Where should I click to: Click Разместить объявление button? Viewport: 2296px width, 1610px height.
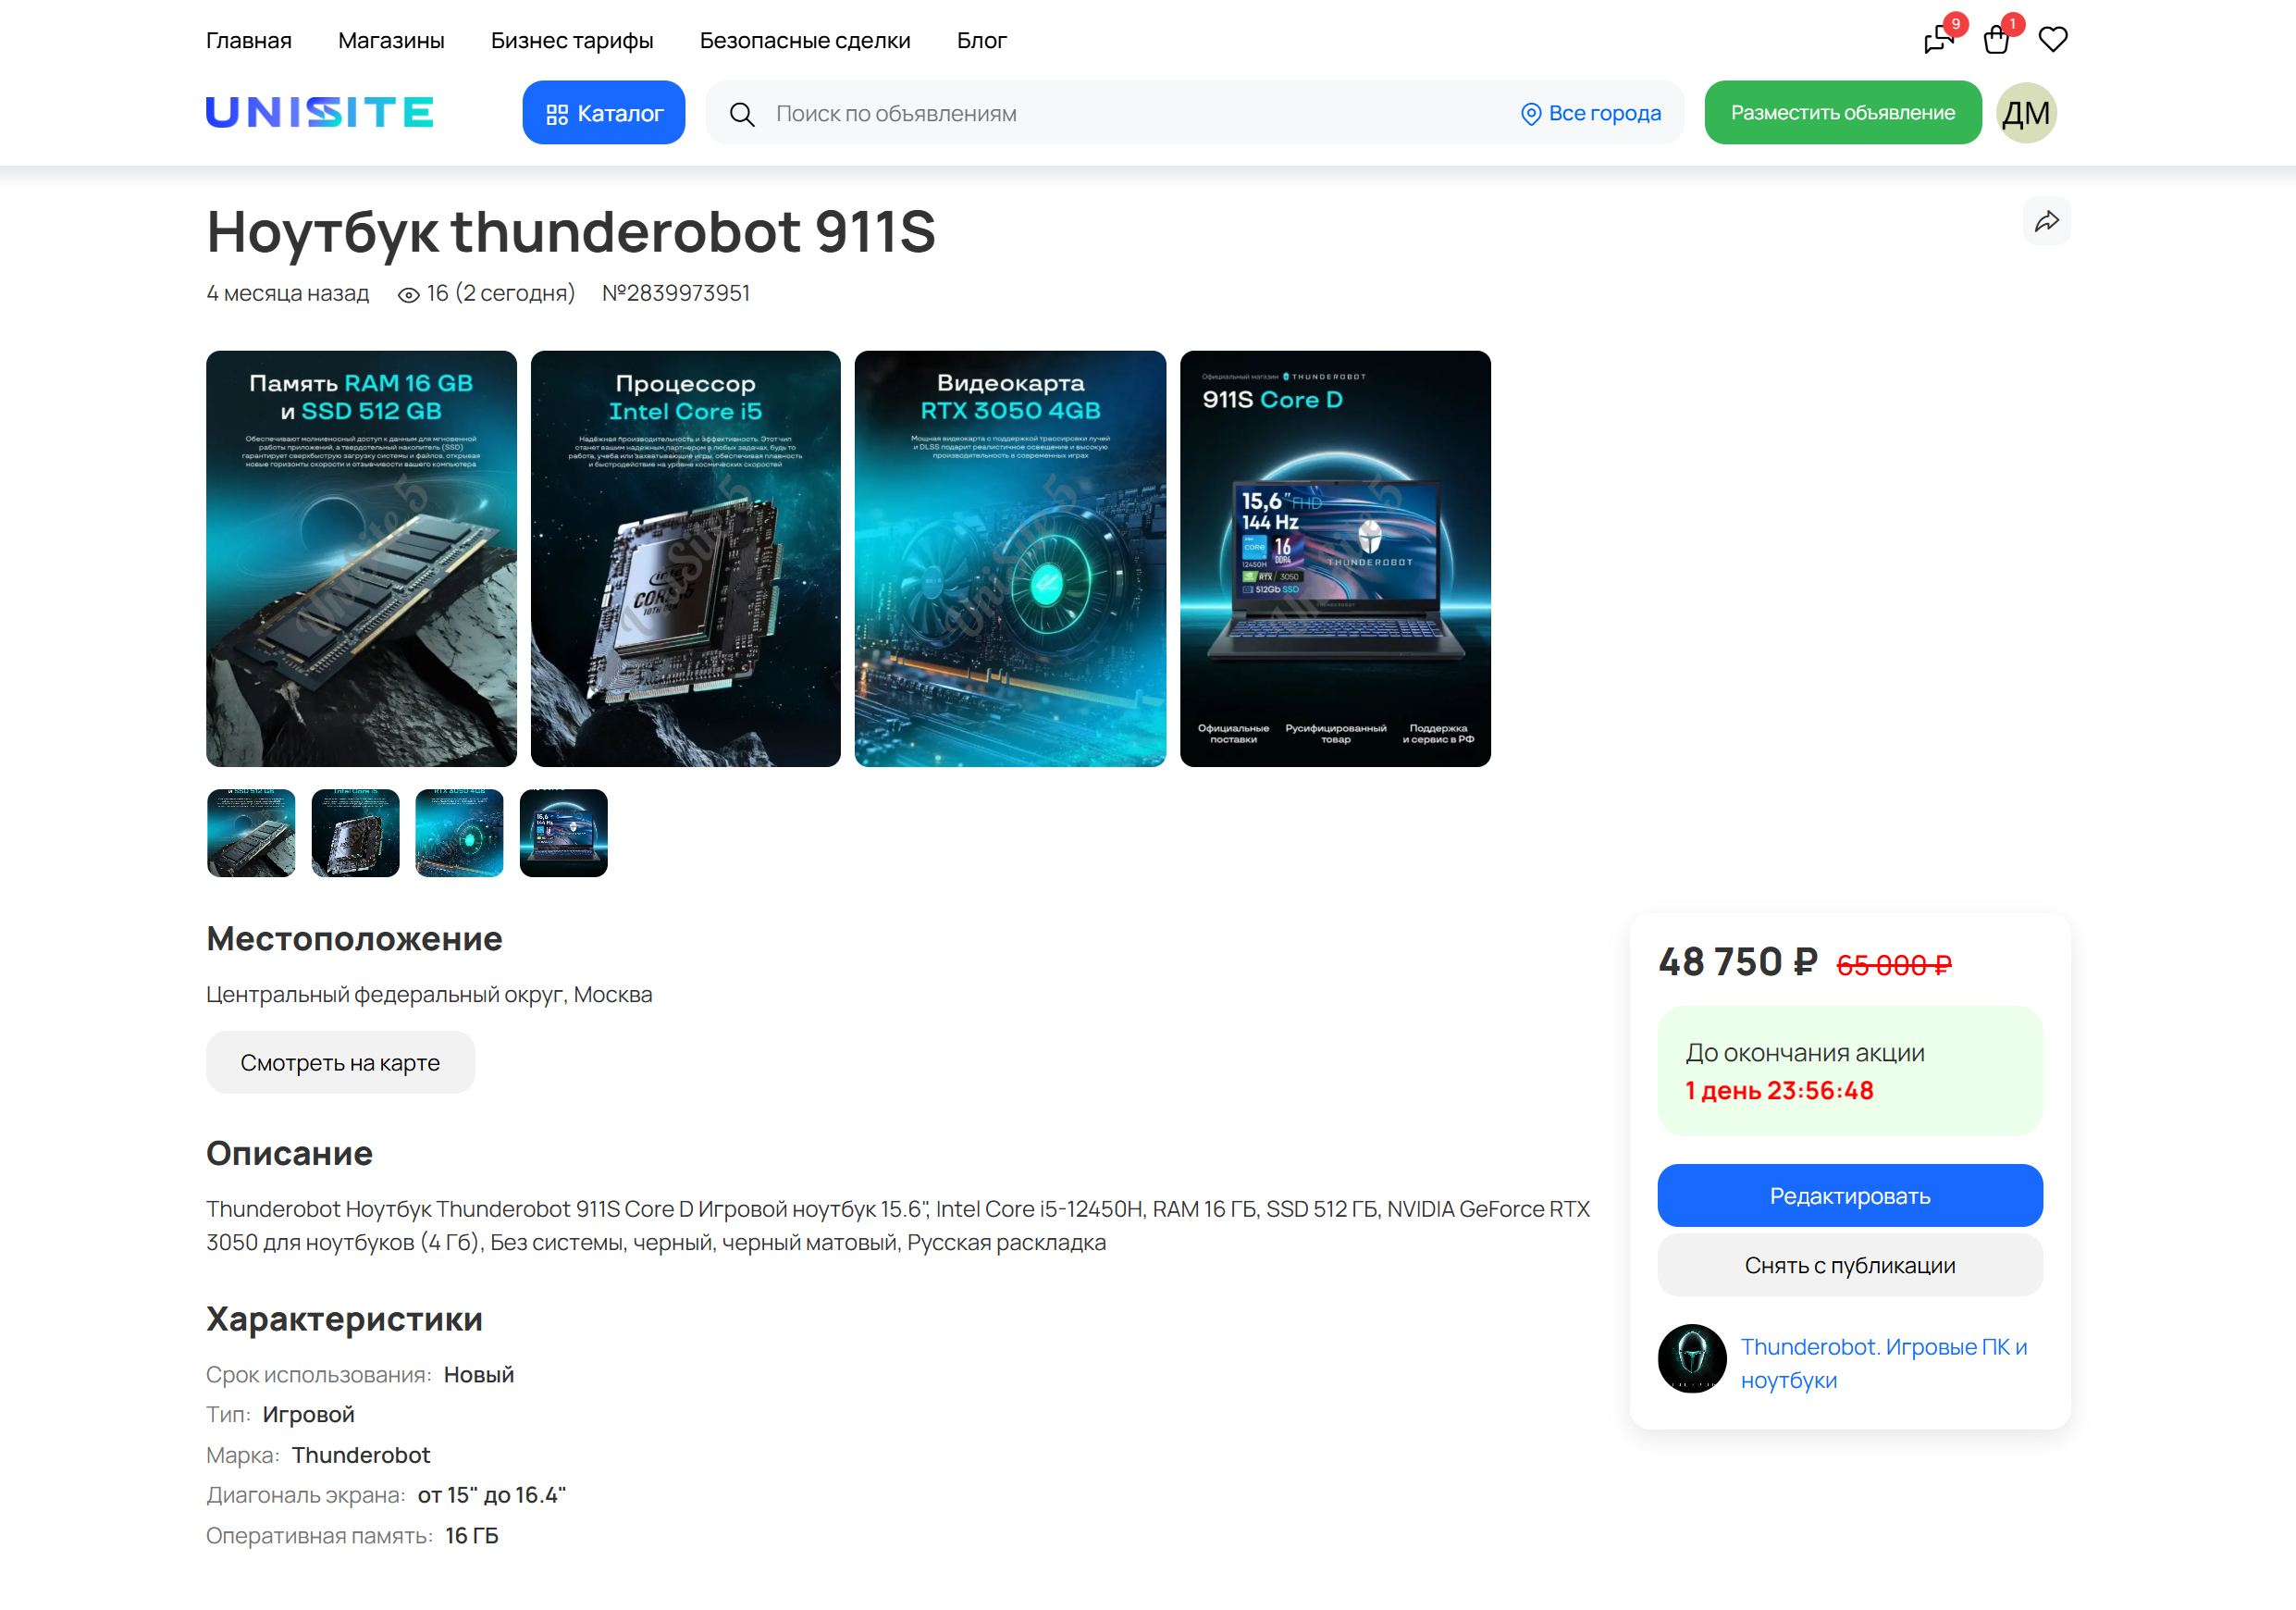(1843, 113)
